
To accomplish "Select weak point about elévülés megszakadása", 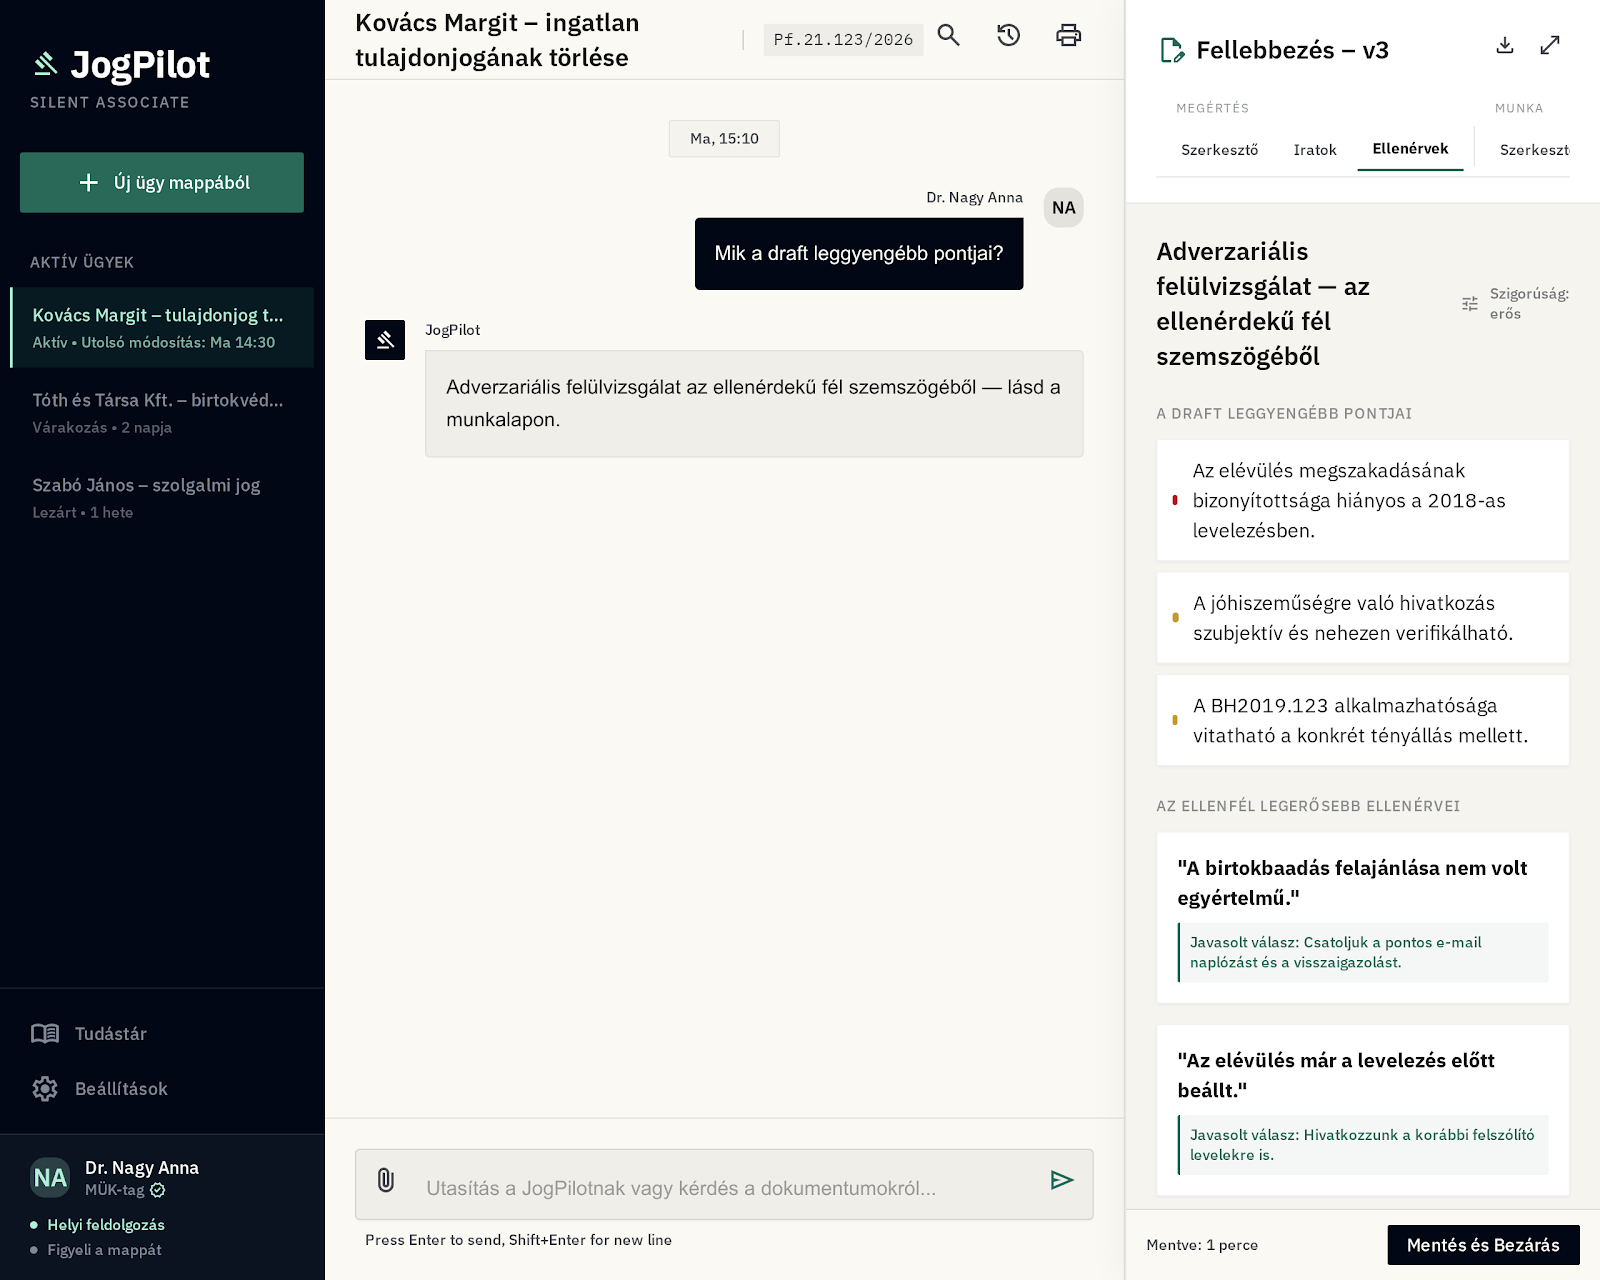I will (1363, 500).
